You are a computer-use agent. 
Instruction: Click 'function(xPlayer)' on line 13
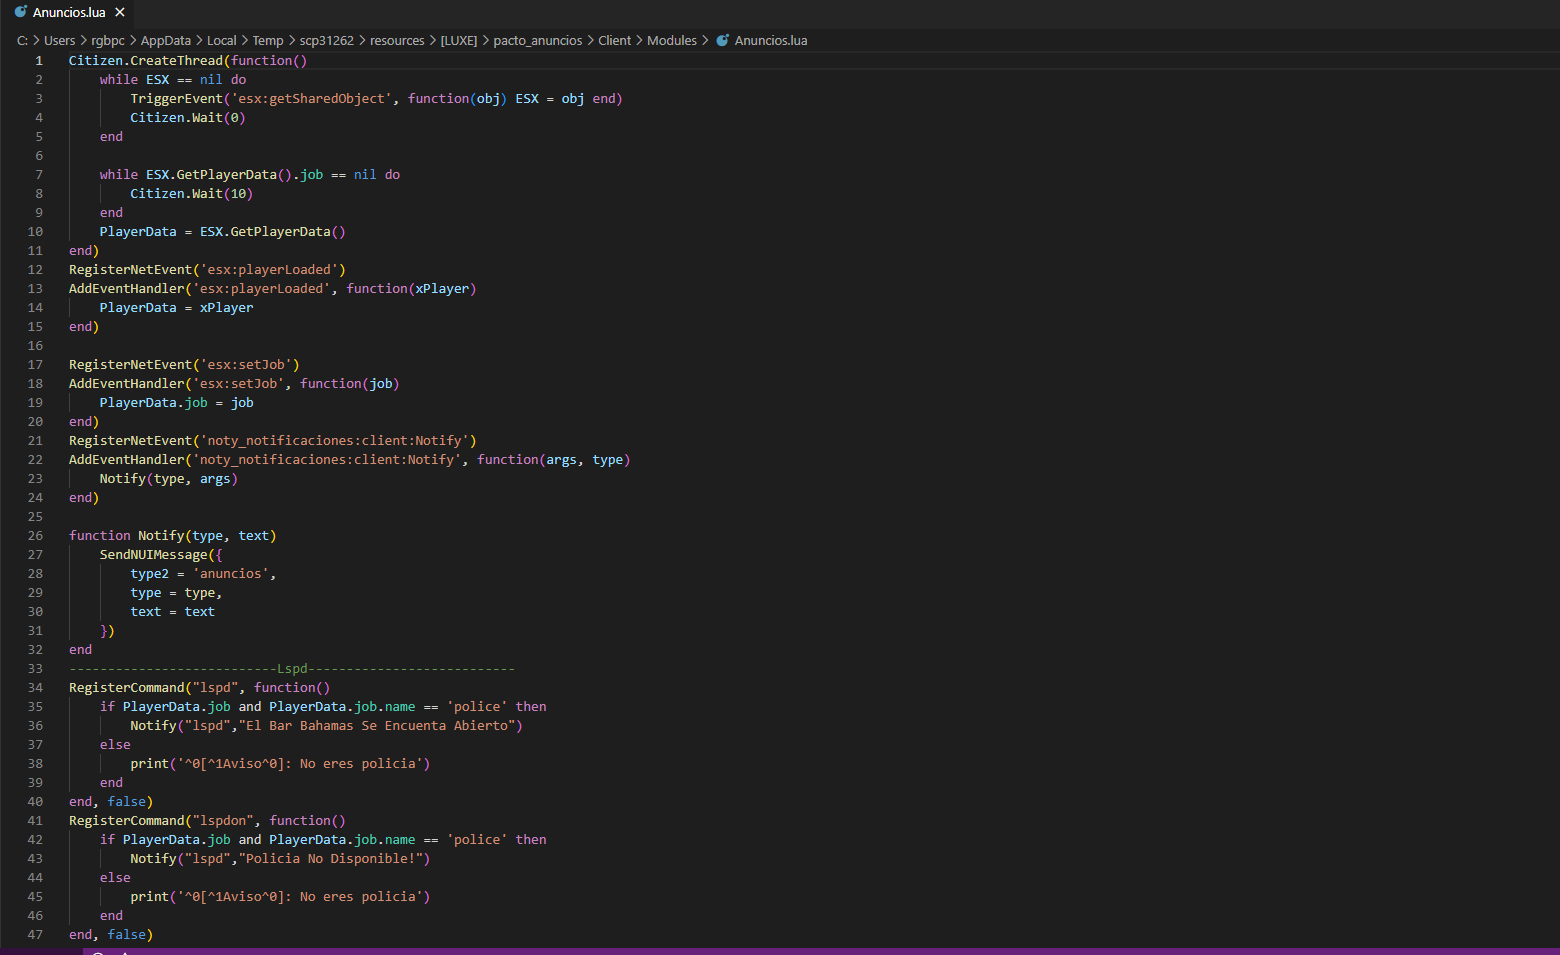[412, 288]
